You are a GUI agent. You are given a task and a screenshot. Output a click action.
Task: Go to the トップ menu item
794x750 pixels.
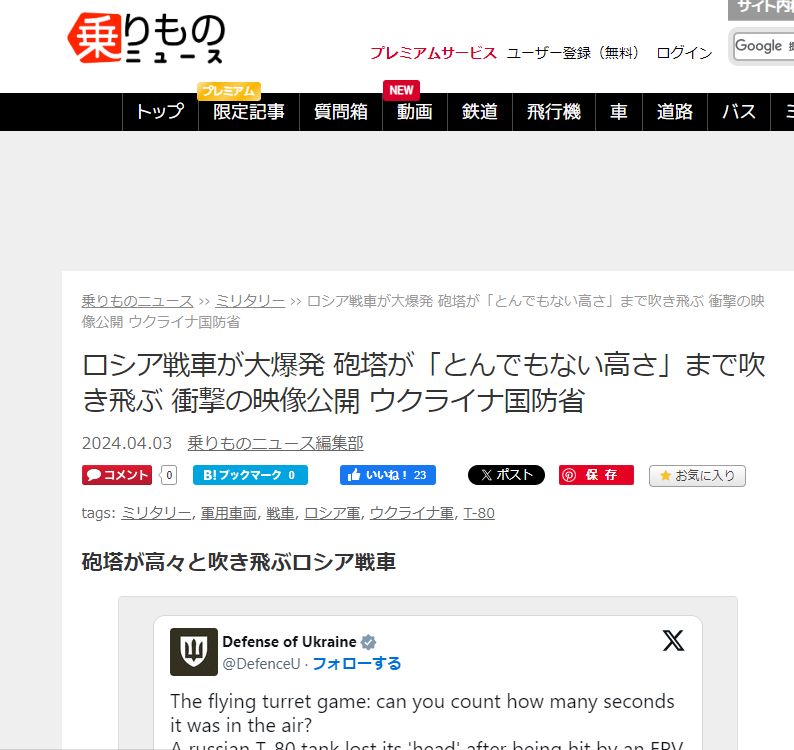(160, 112)
